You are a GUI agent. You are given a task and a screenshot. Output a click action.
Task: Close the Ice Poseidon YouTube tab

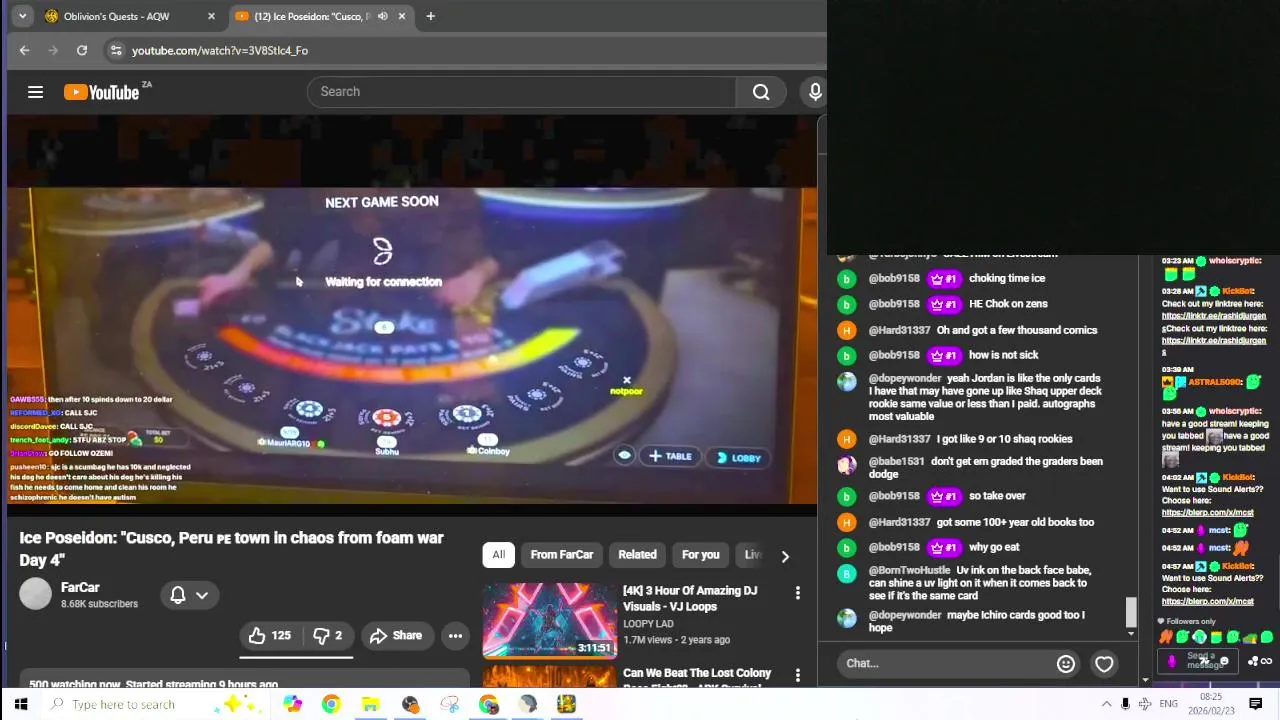[x=402, y=16]
